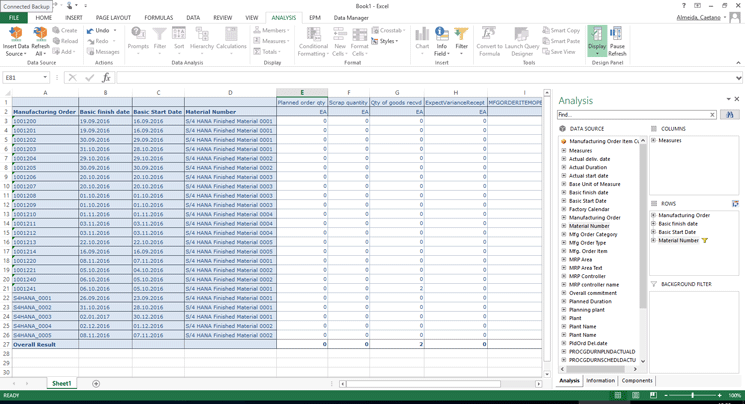
Task: Click the Find search field in Analysis panel
Action: 636,115
